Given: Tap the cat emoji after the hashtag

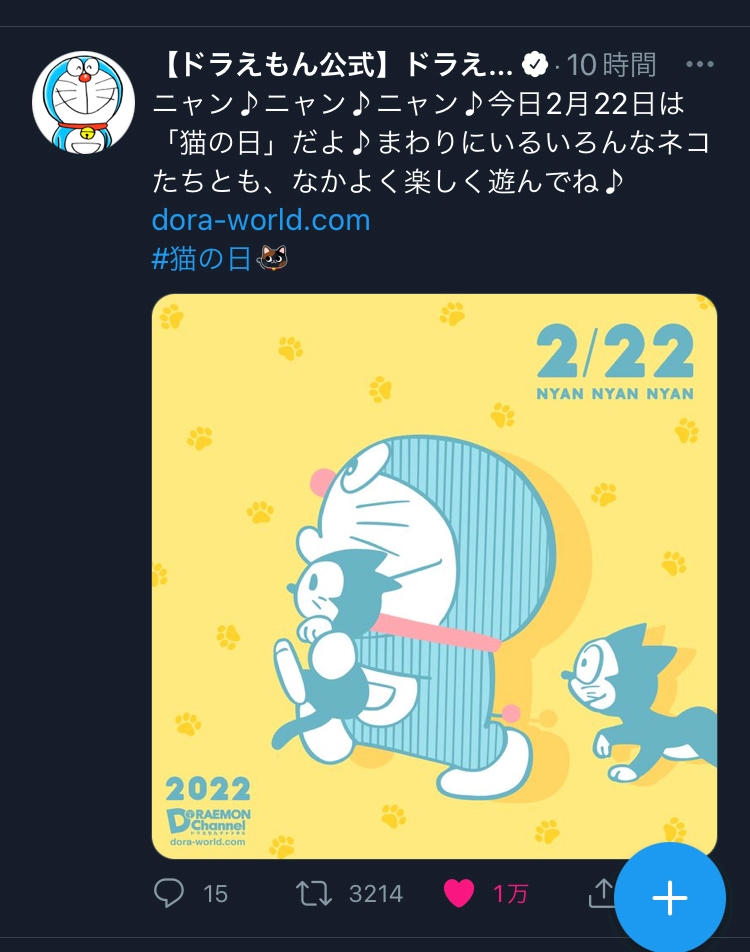Looking at the screenshot, I should 271,259.
